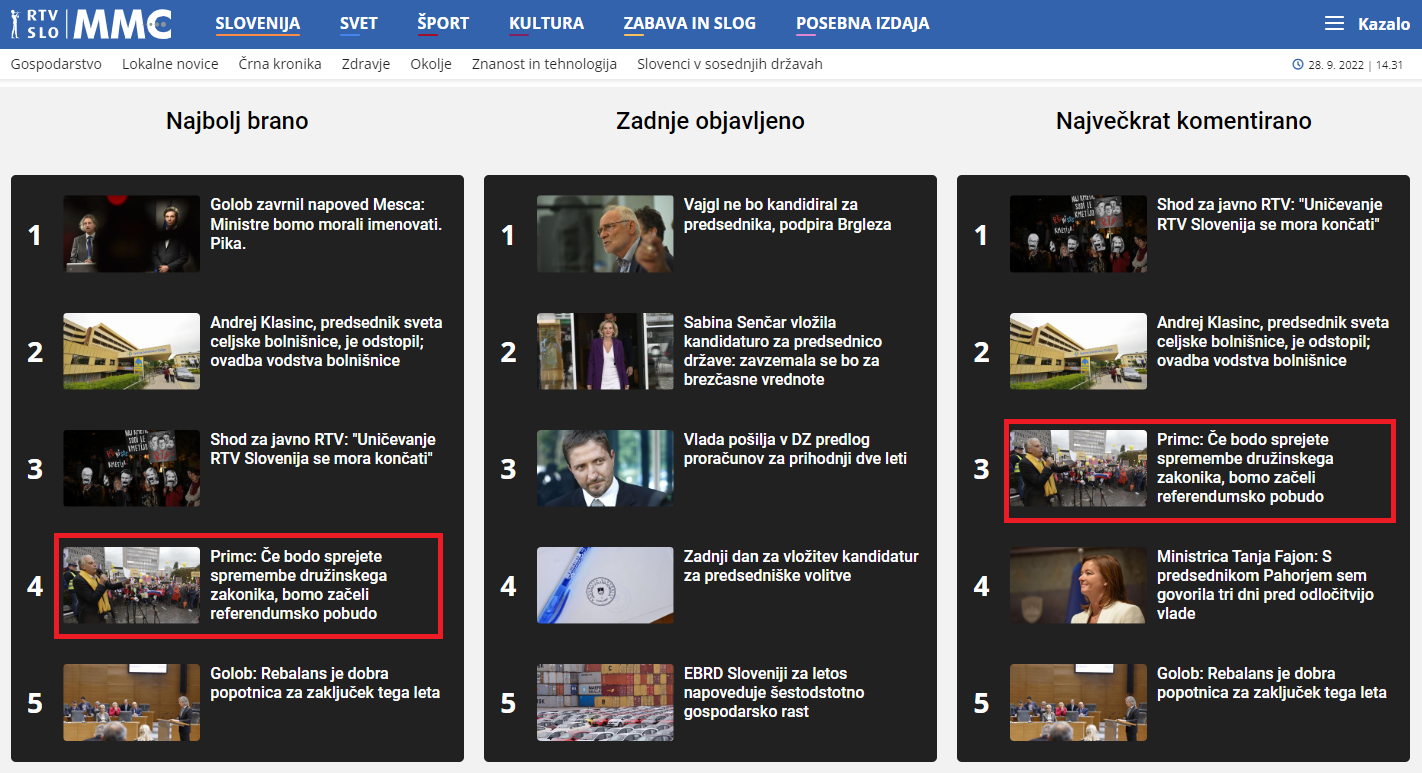Open Vlada pošilja v DZ budget headline
Screen dimensions: 1422x773
click(794, 449)
